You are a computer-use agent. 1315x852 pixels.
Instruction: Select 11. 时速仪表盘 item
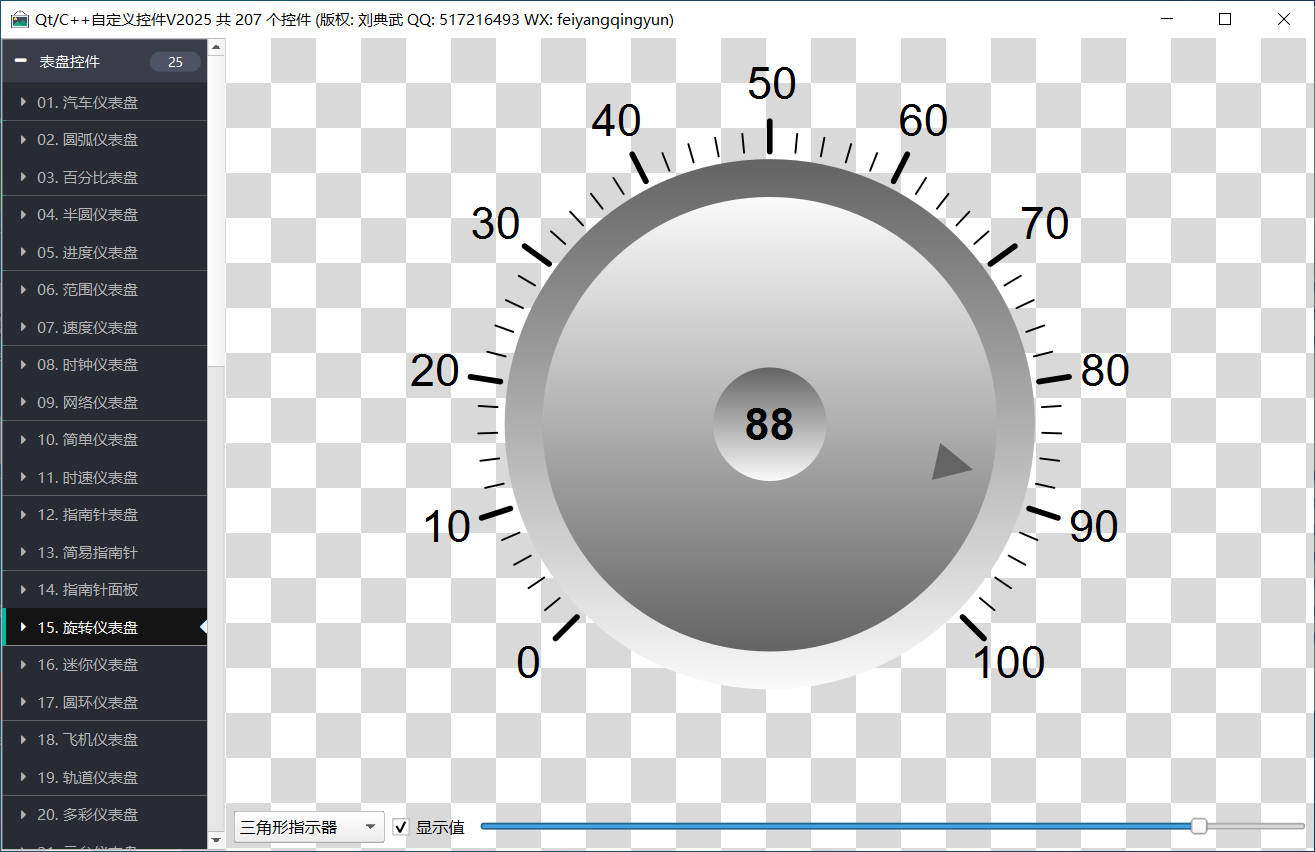click(x=104, y=477)
